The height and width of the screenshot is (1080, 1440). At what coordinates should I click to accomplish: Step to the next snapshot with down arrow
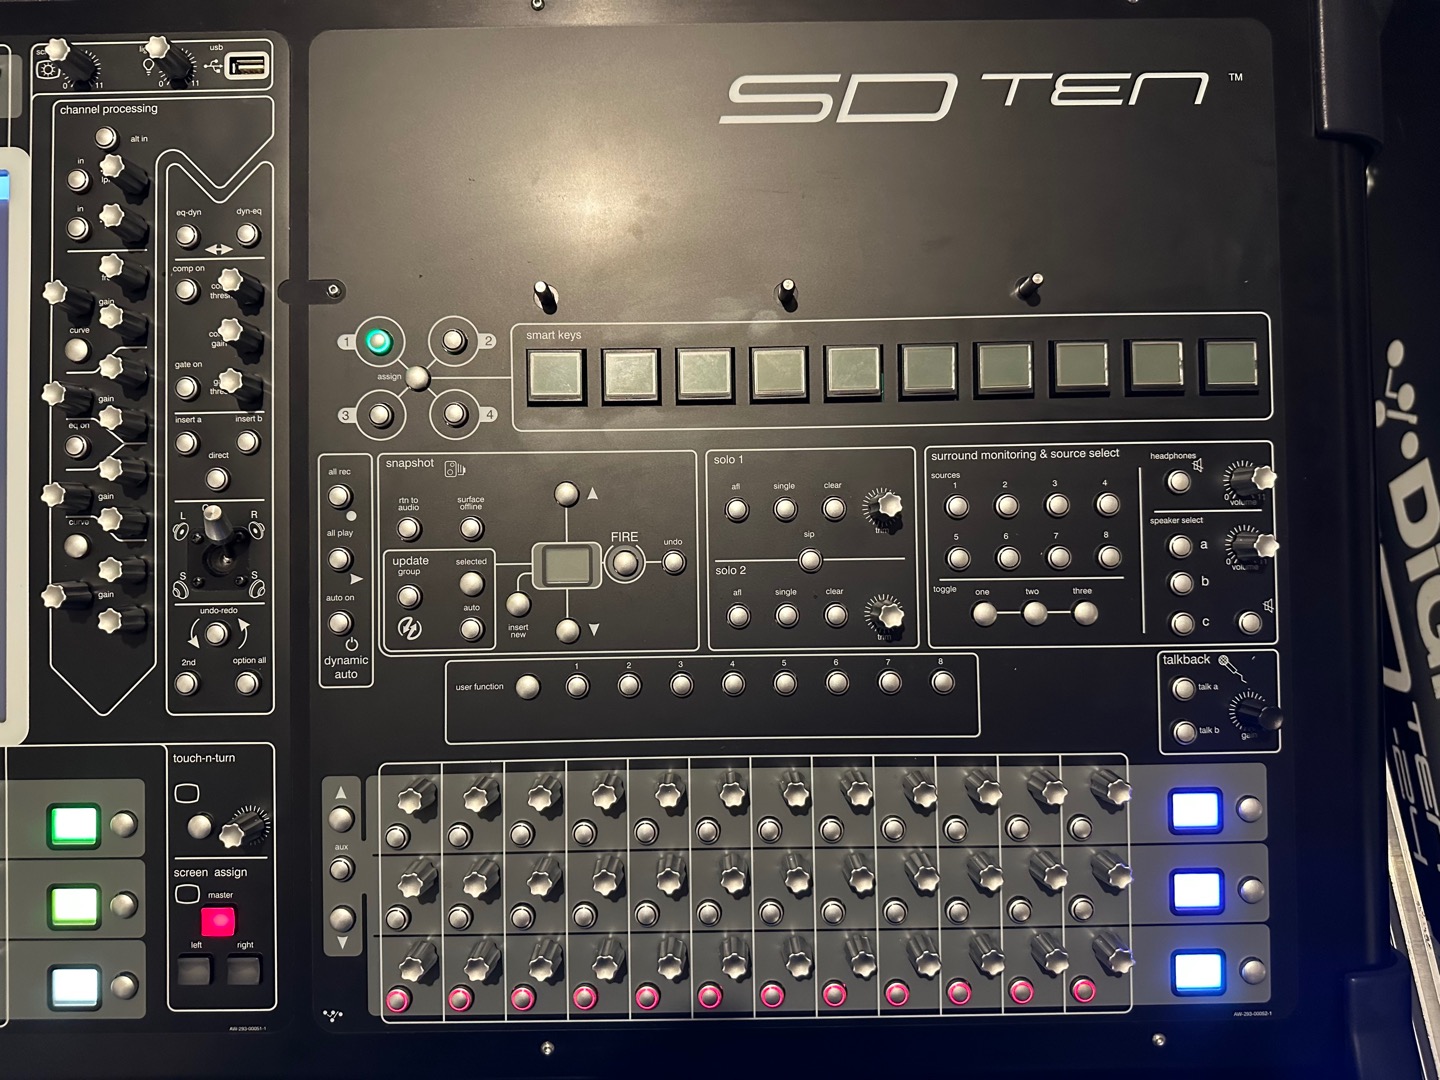point(568,630)
